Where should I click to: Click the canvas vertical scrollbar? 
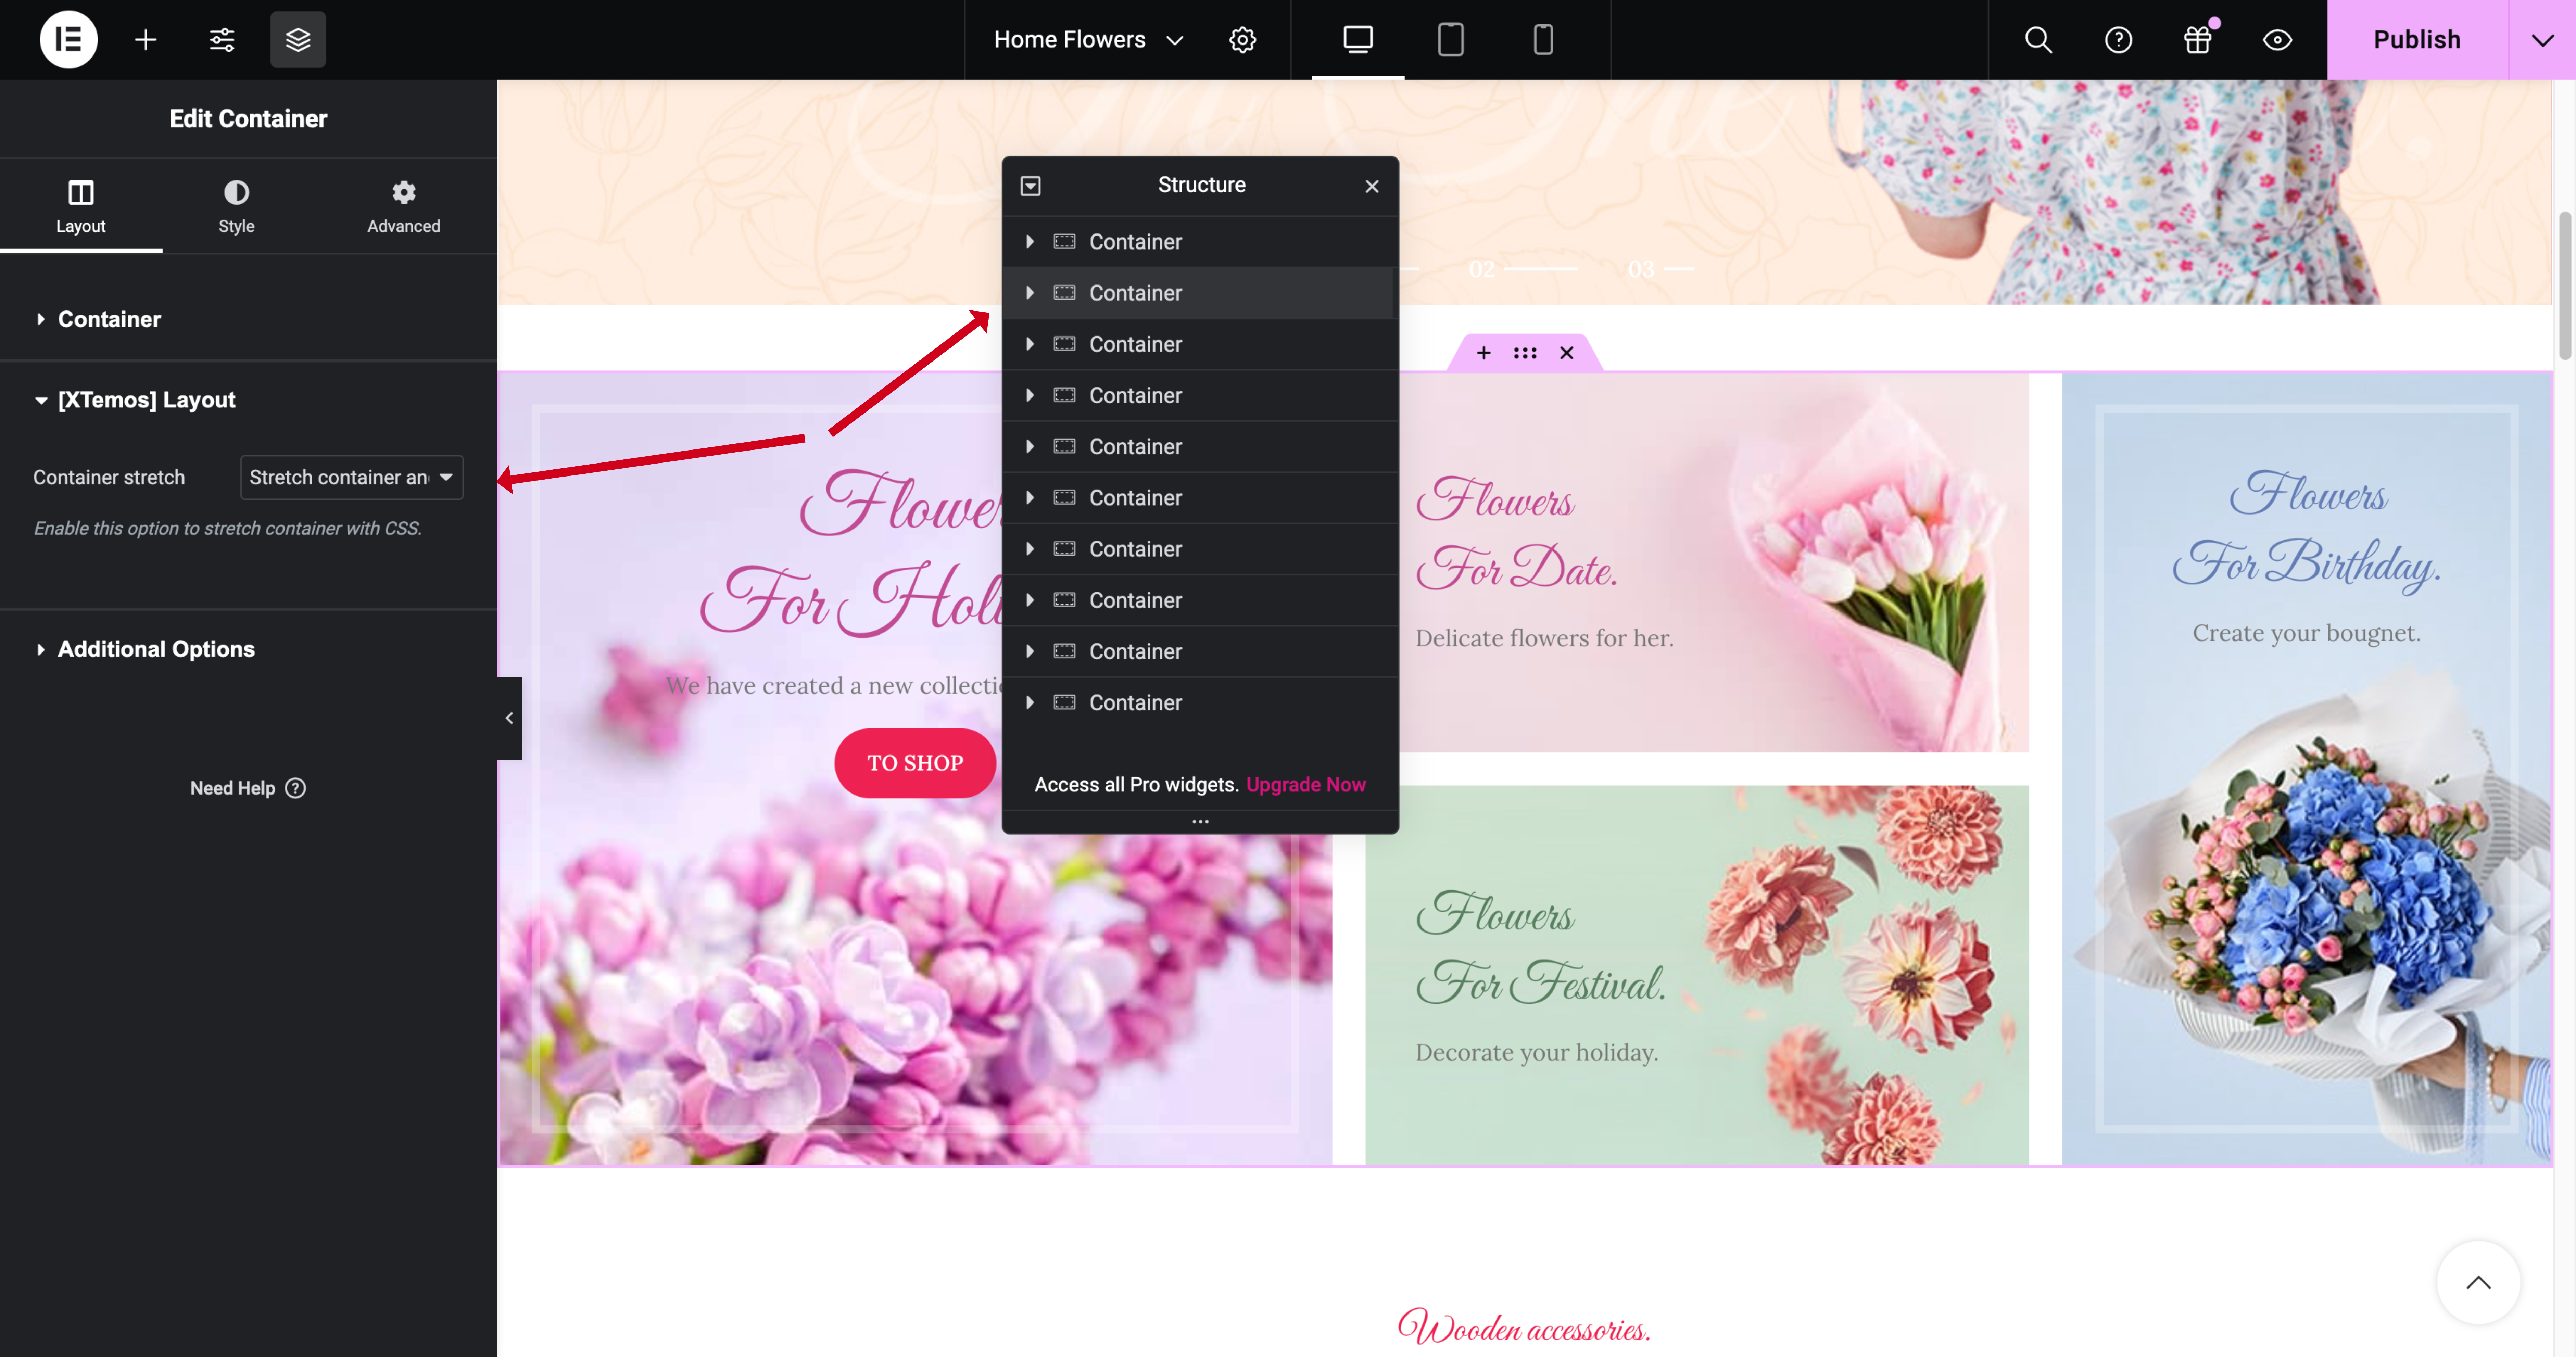point(2565,285)
